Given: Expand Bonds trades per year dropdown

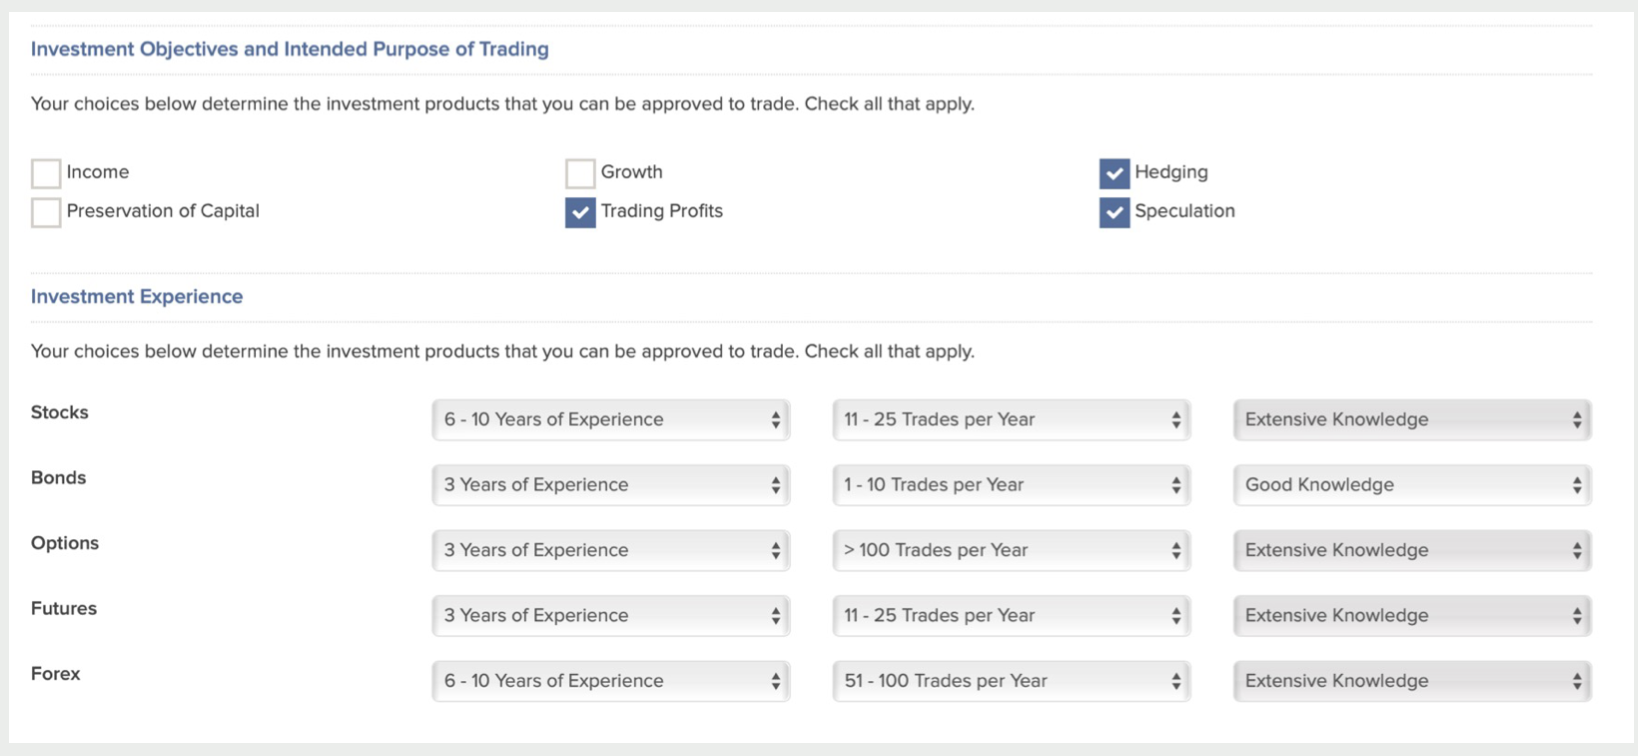Looking at the screenshot, I should [x=1011, y=485].
